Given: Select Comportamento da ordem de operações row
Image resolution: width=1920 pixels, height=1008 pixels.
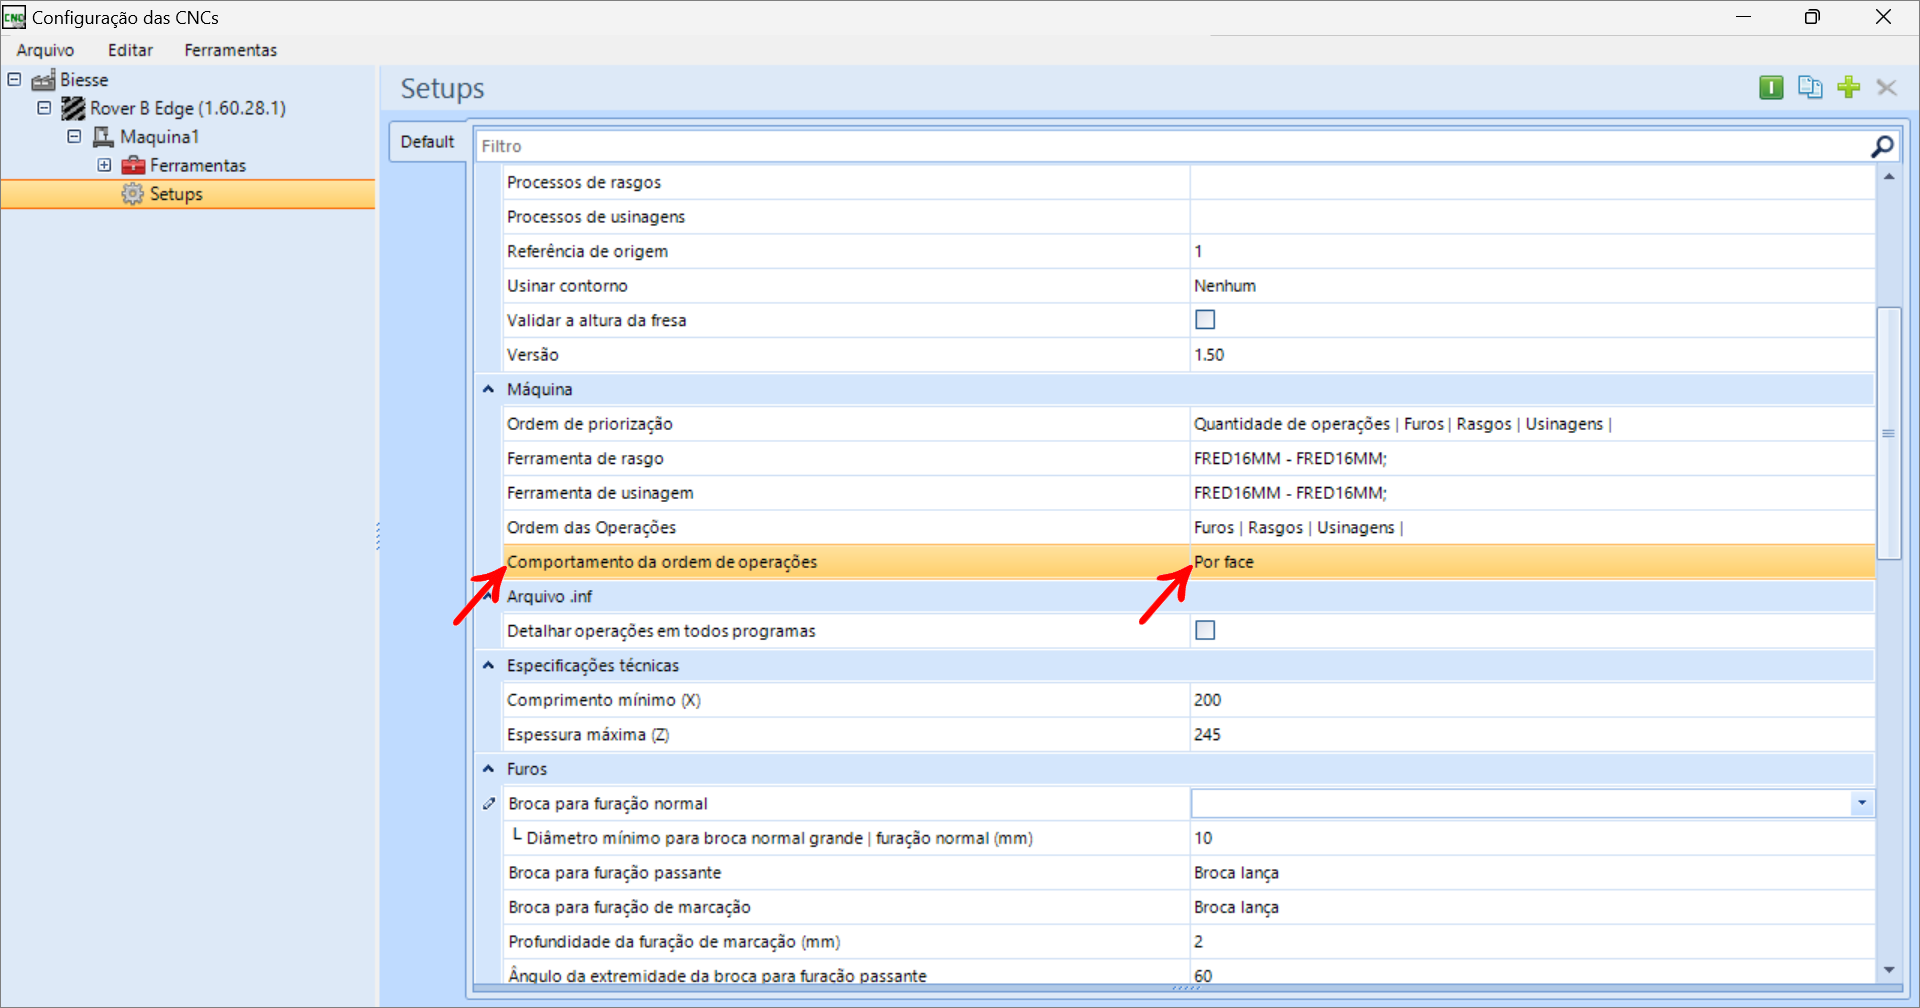Looking at the screenshot, I should [1188, 562].
